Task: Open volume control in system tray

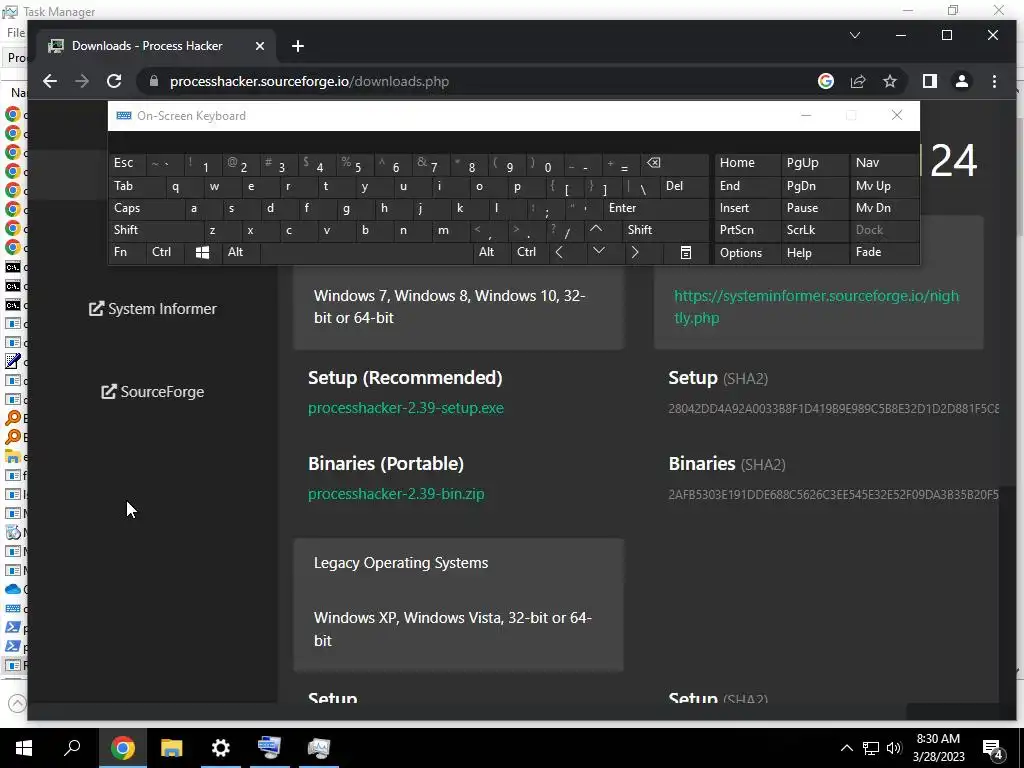Action: pyautogui.click(x=894, y=748)
